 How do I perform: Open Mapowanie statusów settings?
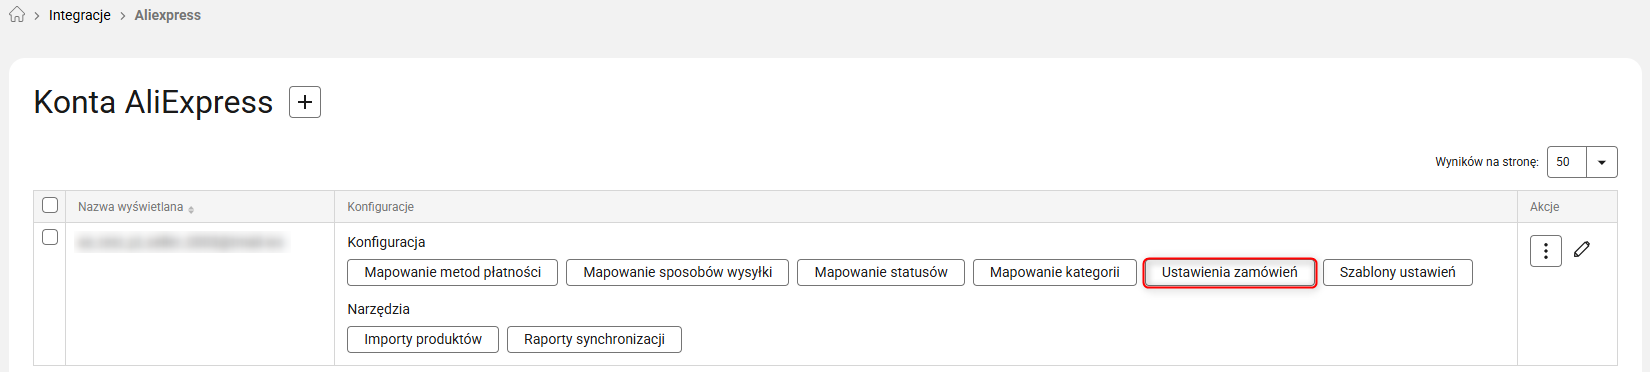point(881,272)
